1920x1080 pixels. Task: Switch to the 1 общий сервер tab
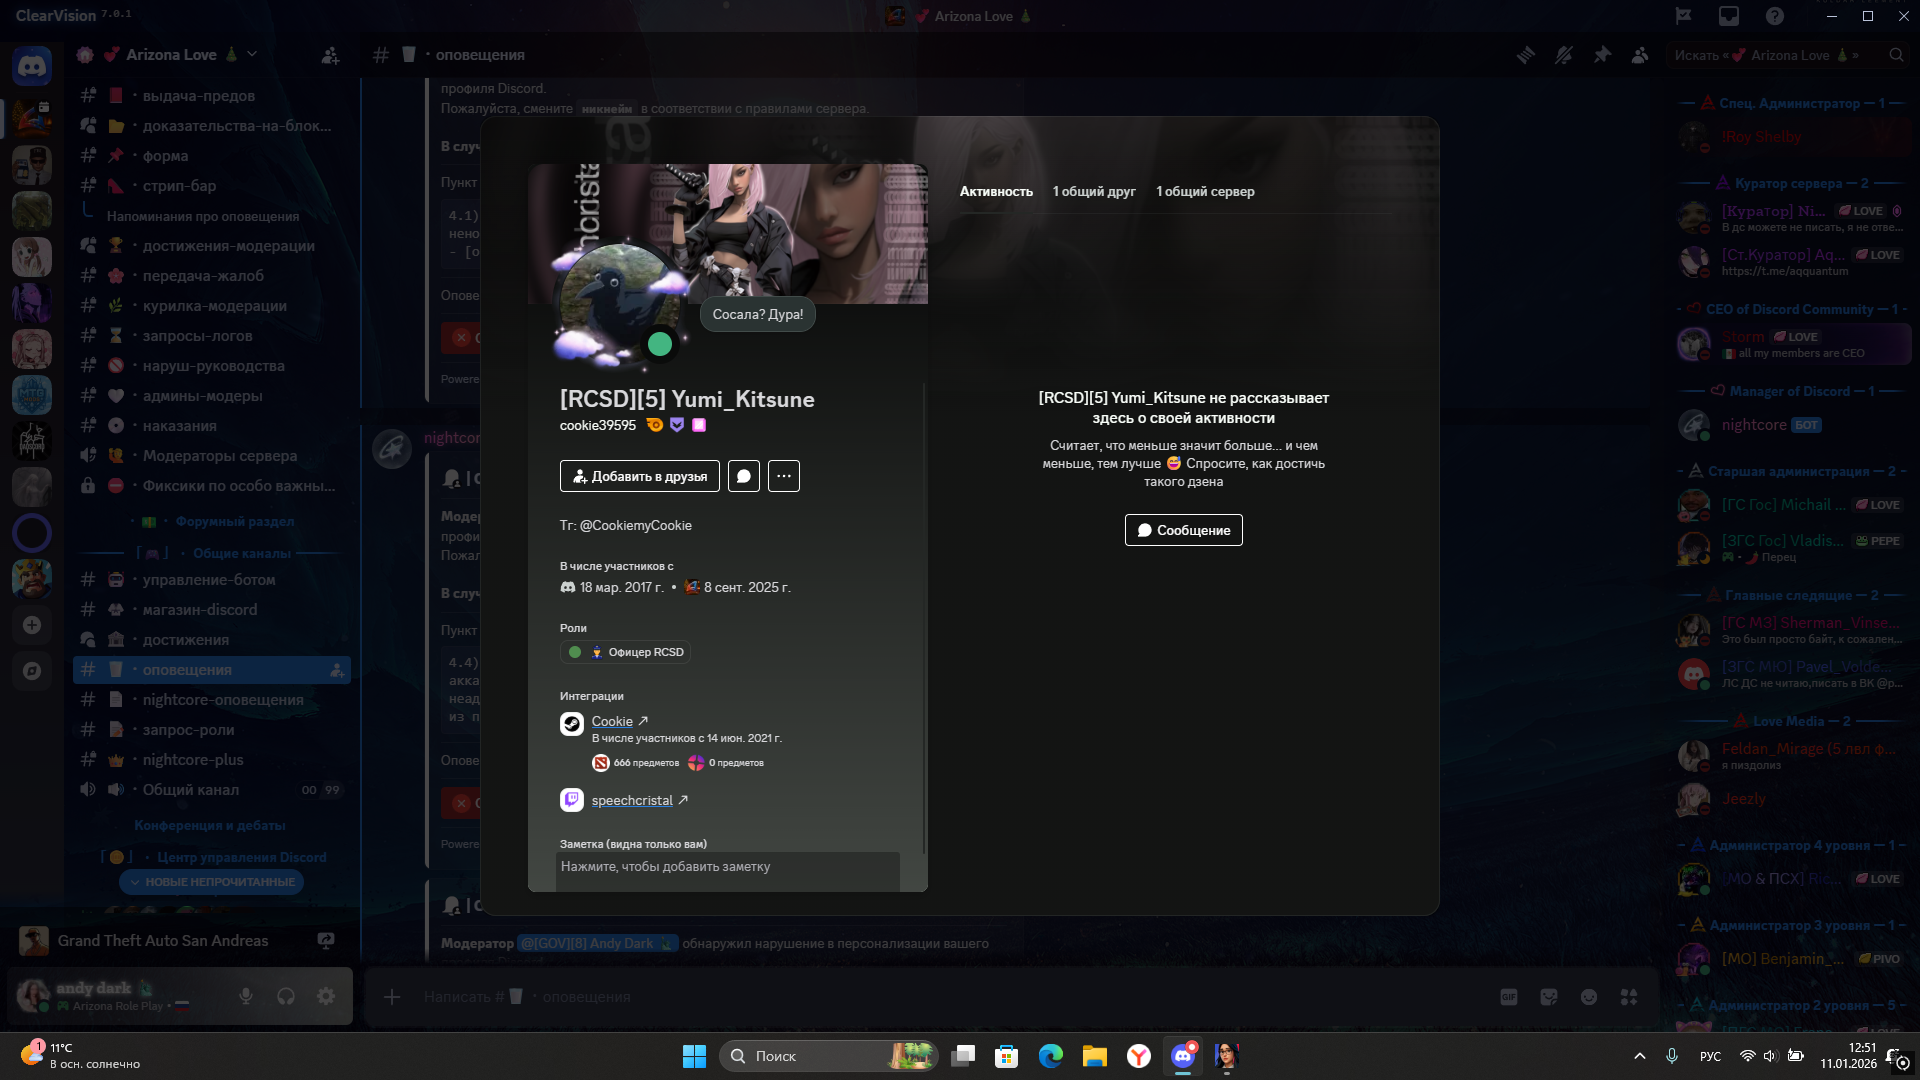tap(1205, 191)
